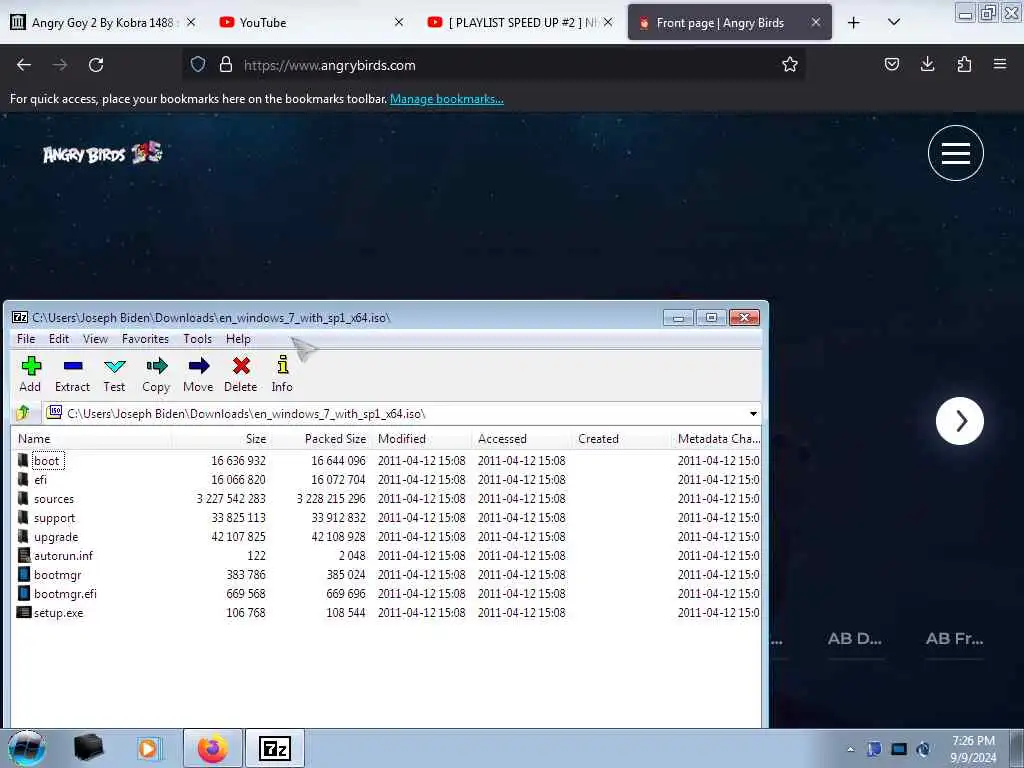Close the Front page Angry Birds tab
1024x768 pixels.
pyautogui.click(x=816, y=22)
